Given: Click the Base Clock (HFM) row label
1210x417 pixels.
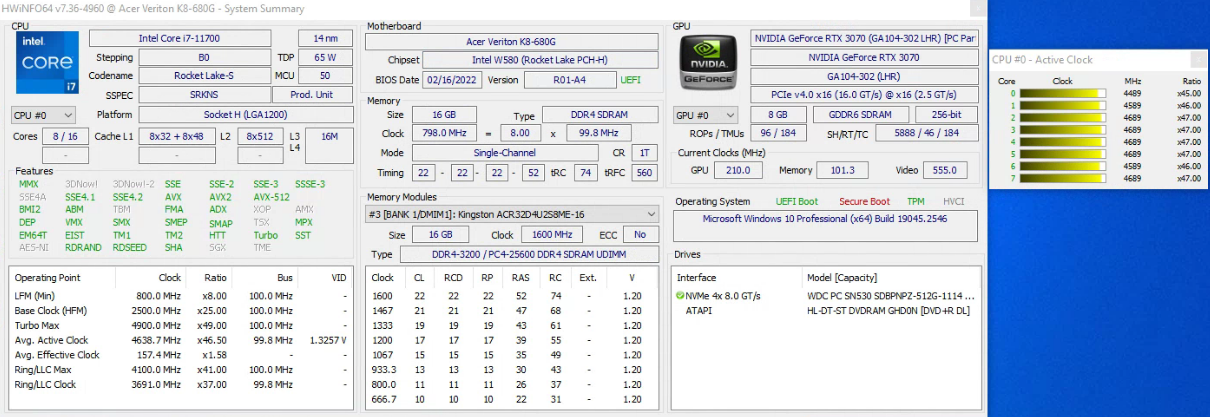Looking at the screenshot, I should 51,311.
